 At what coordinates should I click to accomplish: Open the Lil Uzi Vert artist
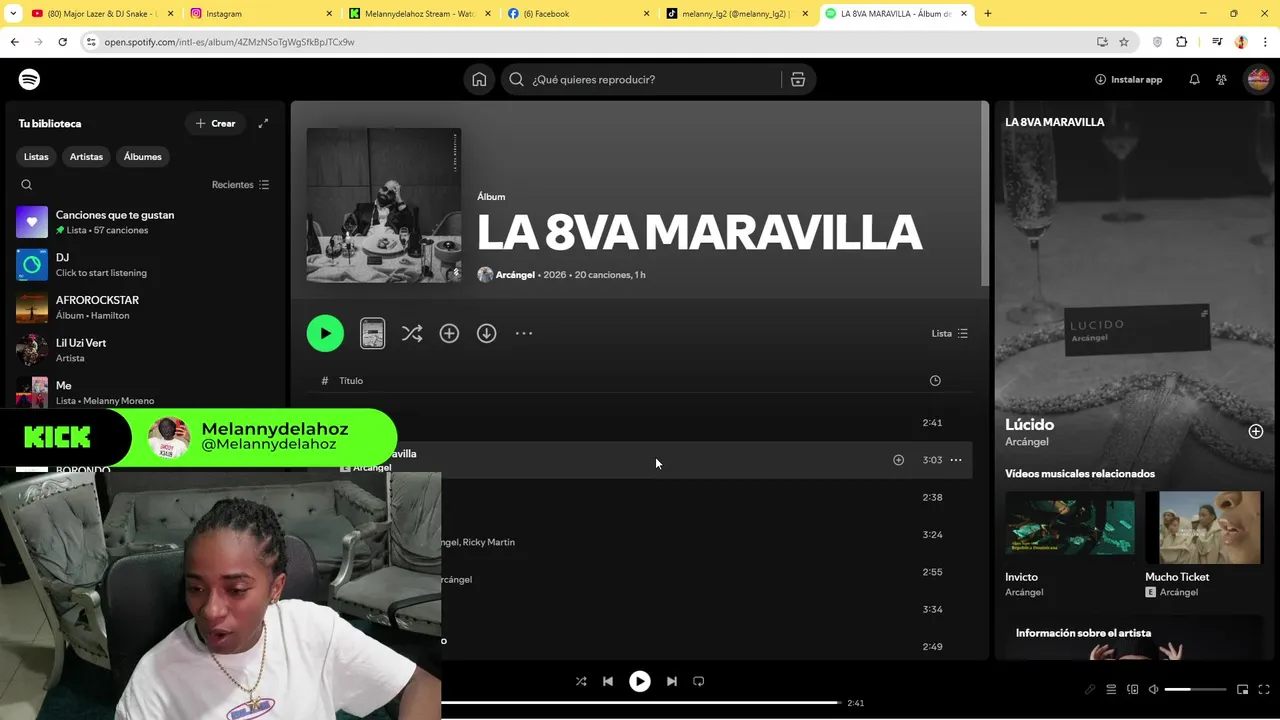tap(143, 350)
